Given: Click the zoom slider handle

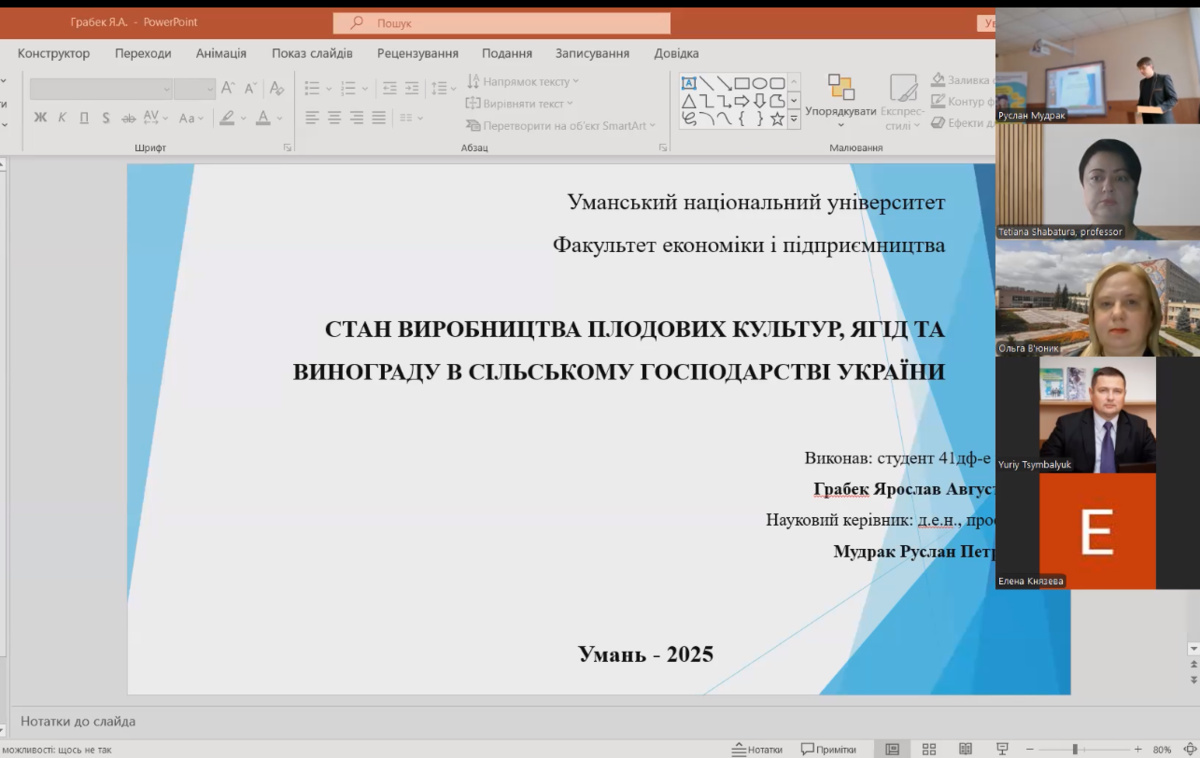Looking at the screenshot, I should [x=1075, y=749].
